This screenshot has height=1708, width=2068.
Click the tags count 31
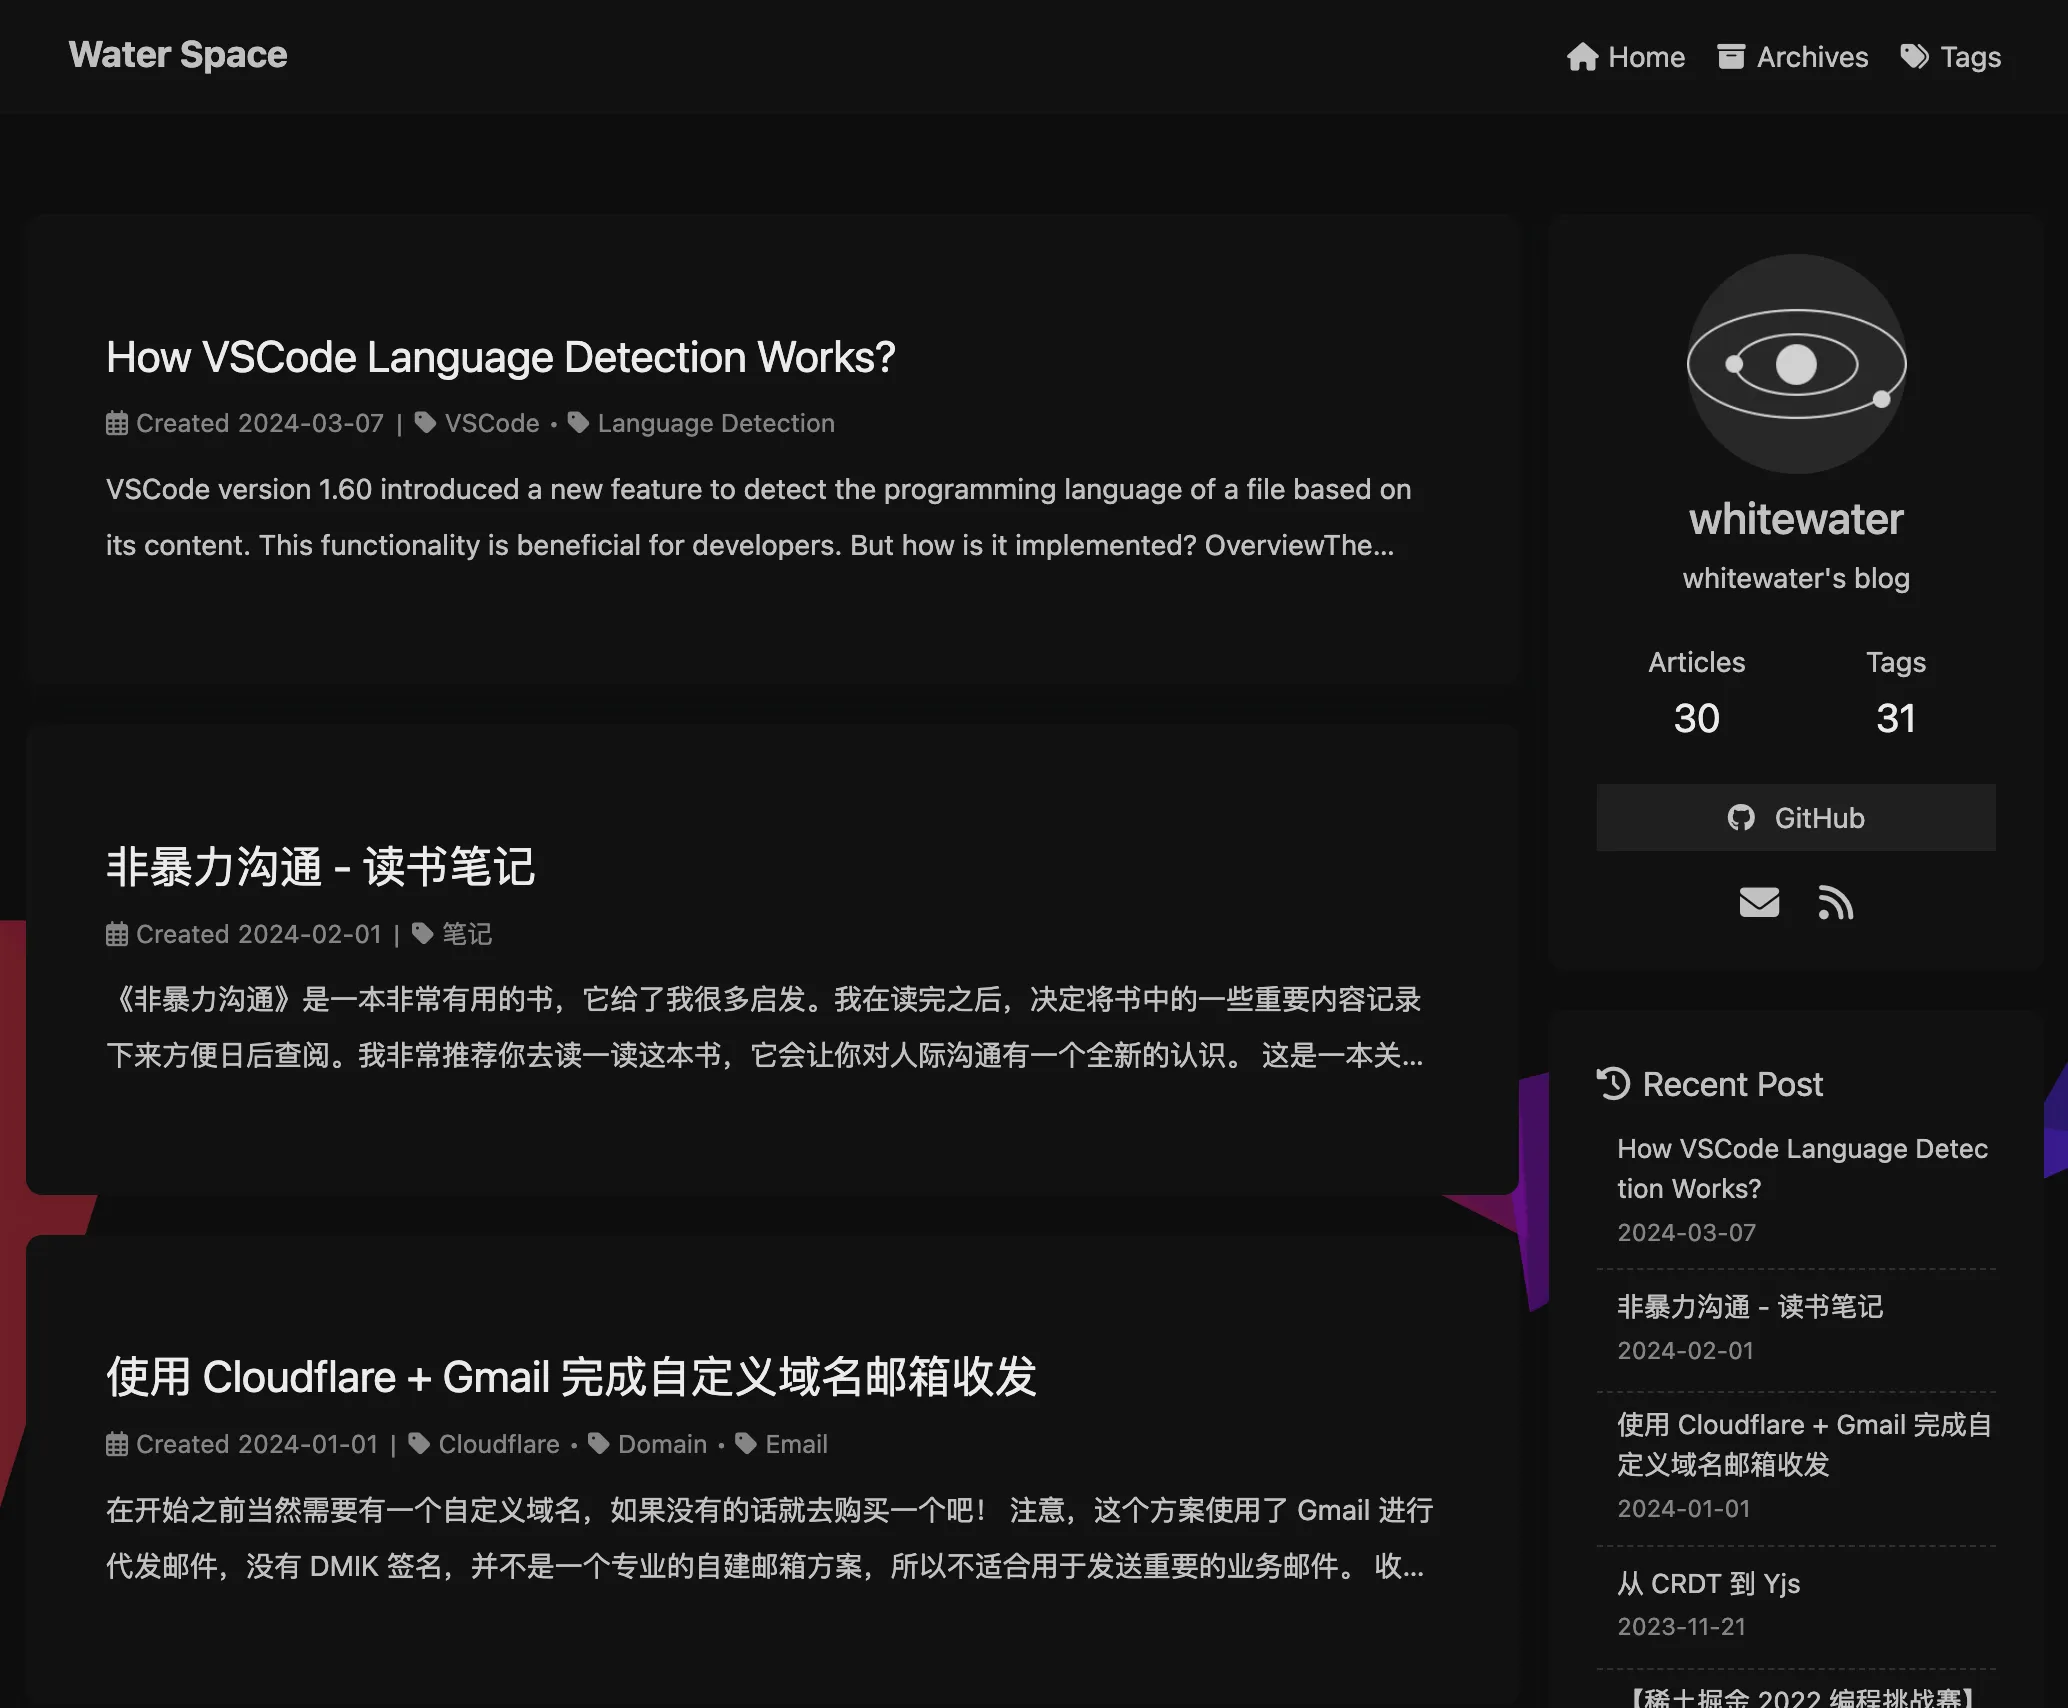[x=1896, y=718]
